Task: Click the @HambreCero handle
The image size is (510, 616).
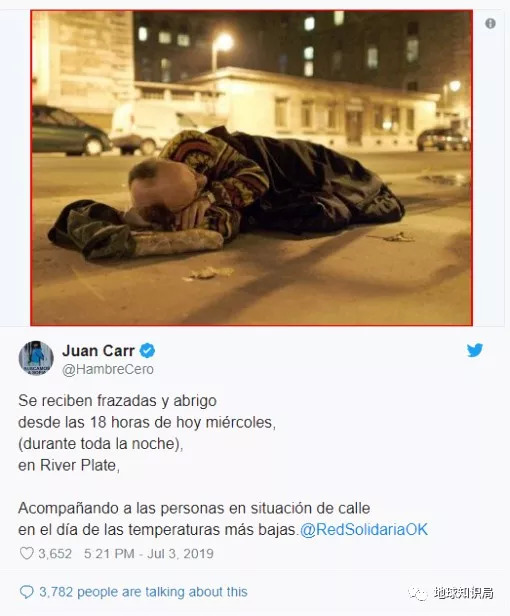Action: click(x=108, y=370)
